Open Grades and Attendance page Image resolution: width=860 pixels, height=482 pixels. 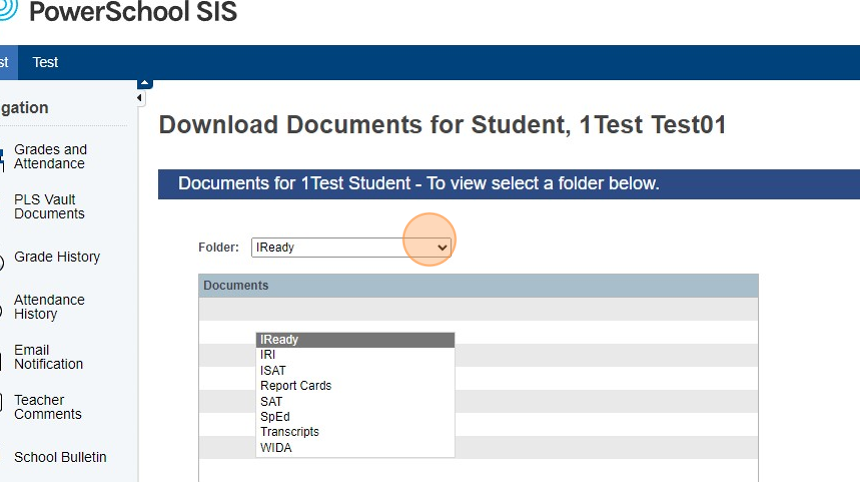pyautogui.click(x=50, y=156)
